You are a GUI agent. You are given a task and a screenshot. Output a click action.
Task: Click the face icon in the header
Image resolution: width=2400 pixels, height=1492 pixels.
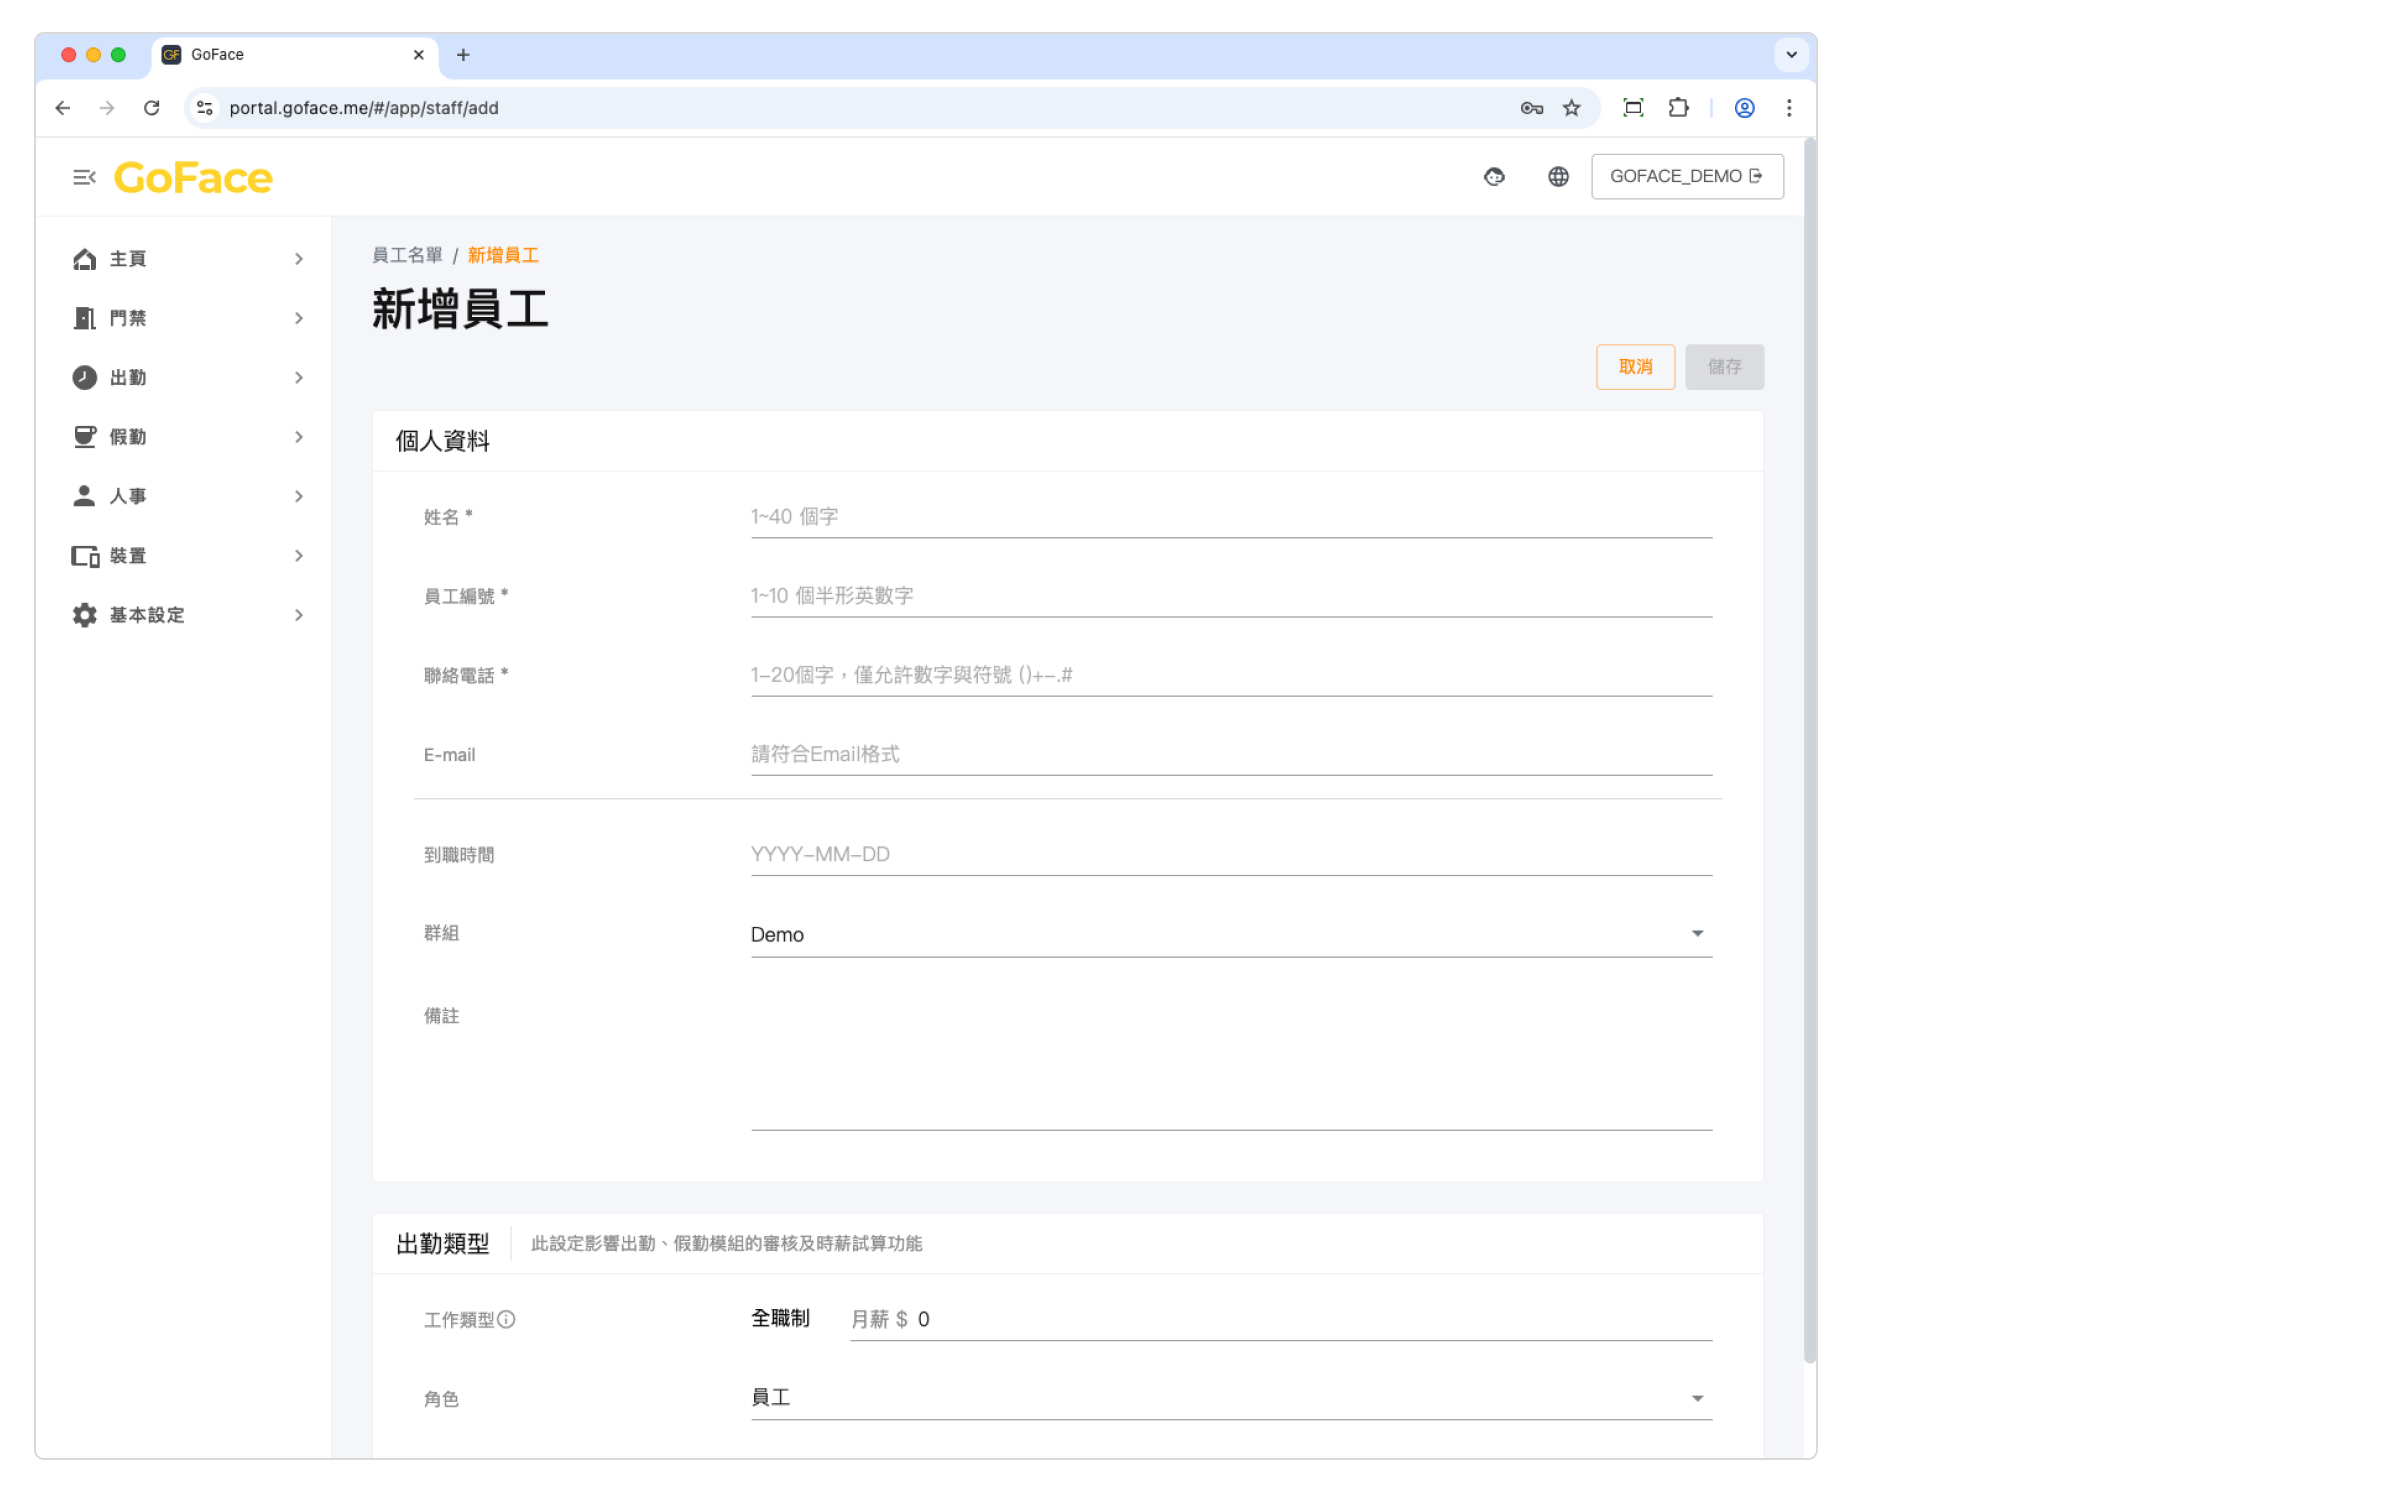click(1494, 177)
